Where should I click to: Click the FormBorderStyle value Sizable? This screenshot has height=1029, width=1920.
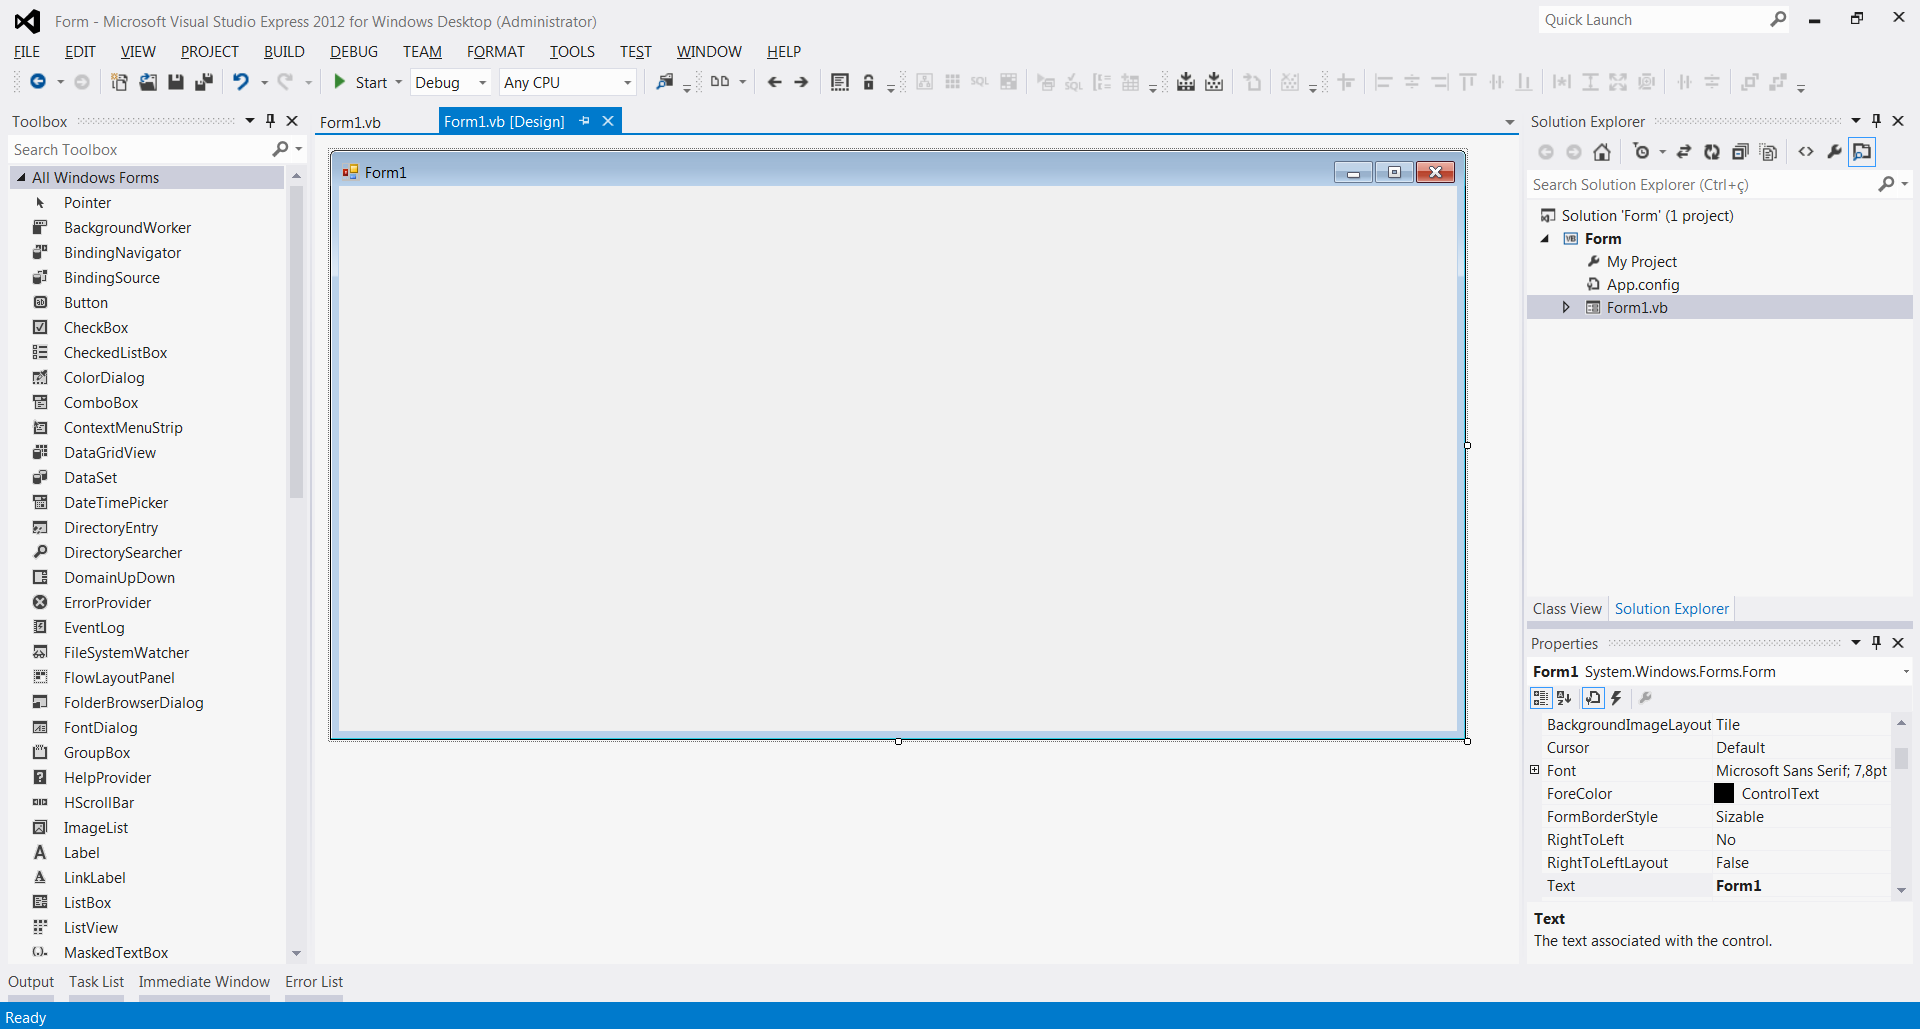[x=1740, y=817]
